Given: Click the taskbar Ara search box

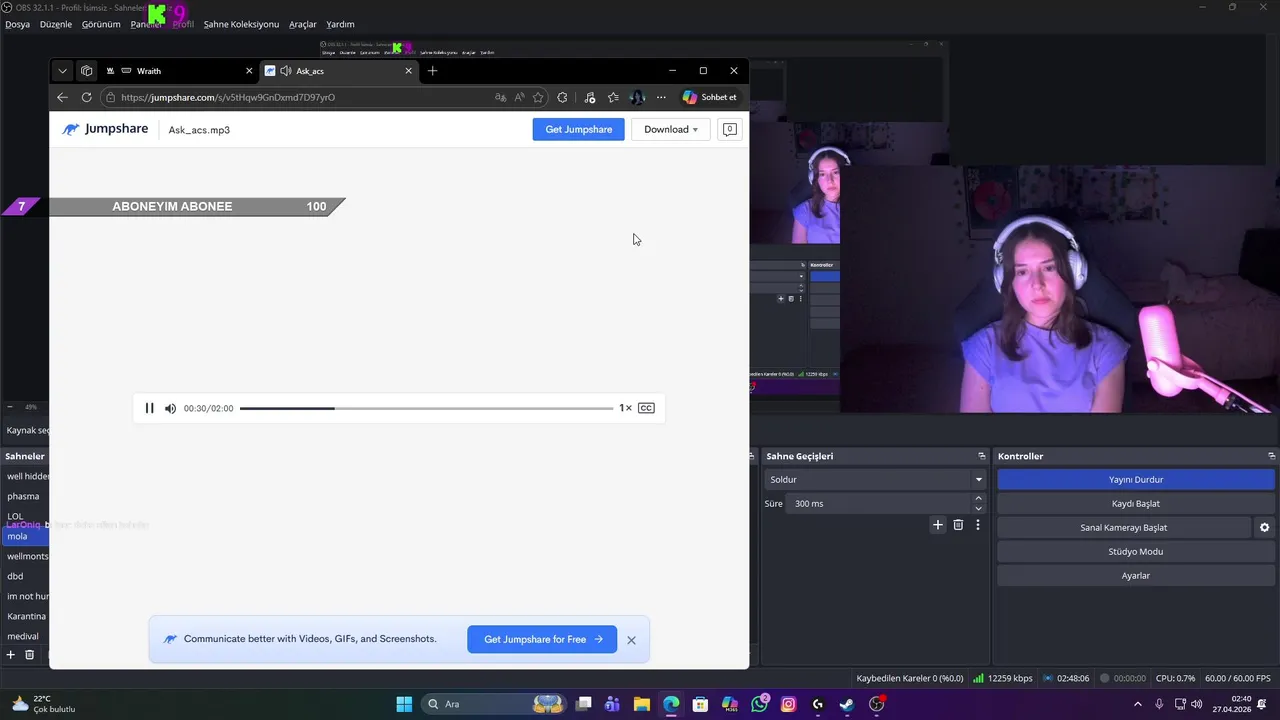Looking at the screenshot, I should tap(495, 704).
